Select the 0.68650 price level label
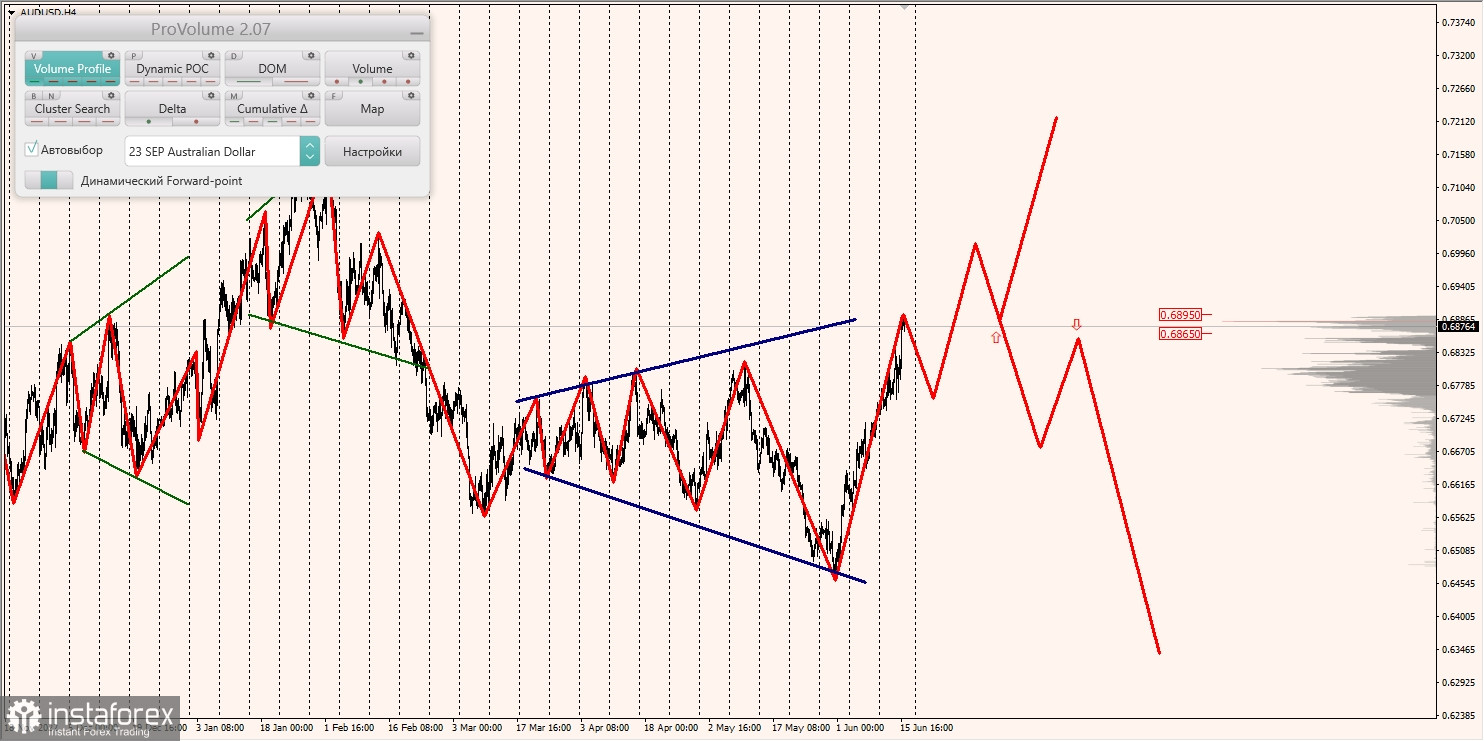This screenshot has width=1484, height=741. pyautogui.click(x=1180, y=333)
